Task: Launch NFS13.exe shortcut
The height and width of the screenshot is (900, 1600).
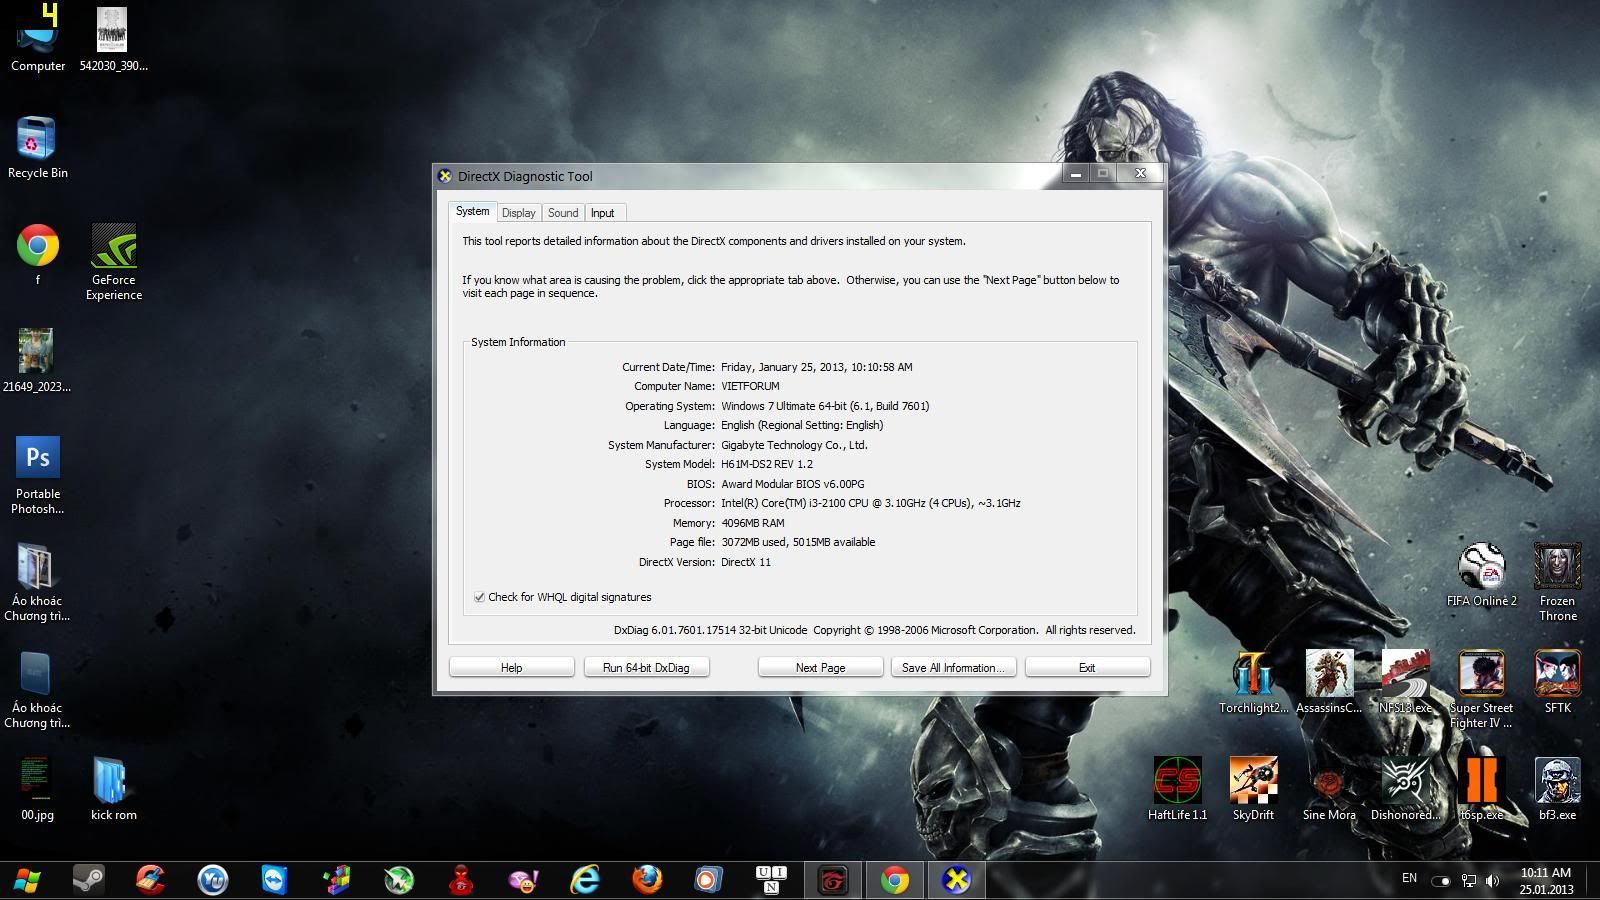Action: click(1405, 682)
